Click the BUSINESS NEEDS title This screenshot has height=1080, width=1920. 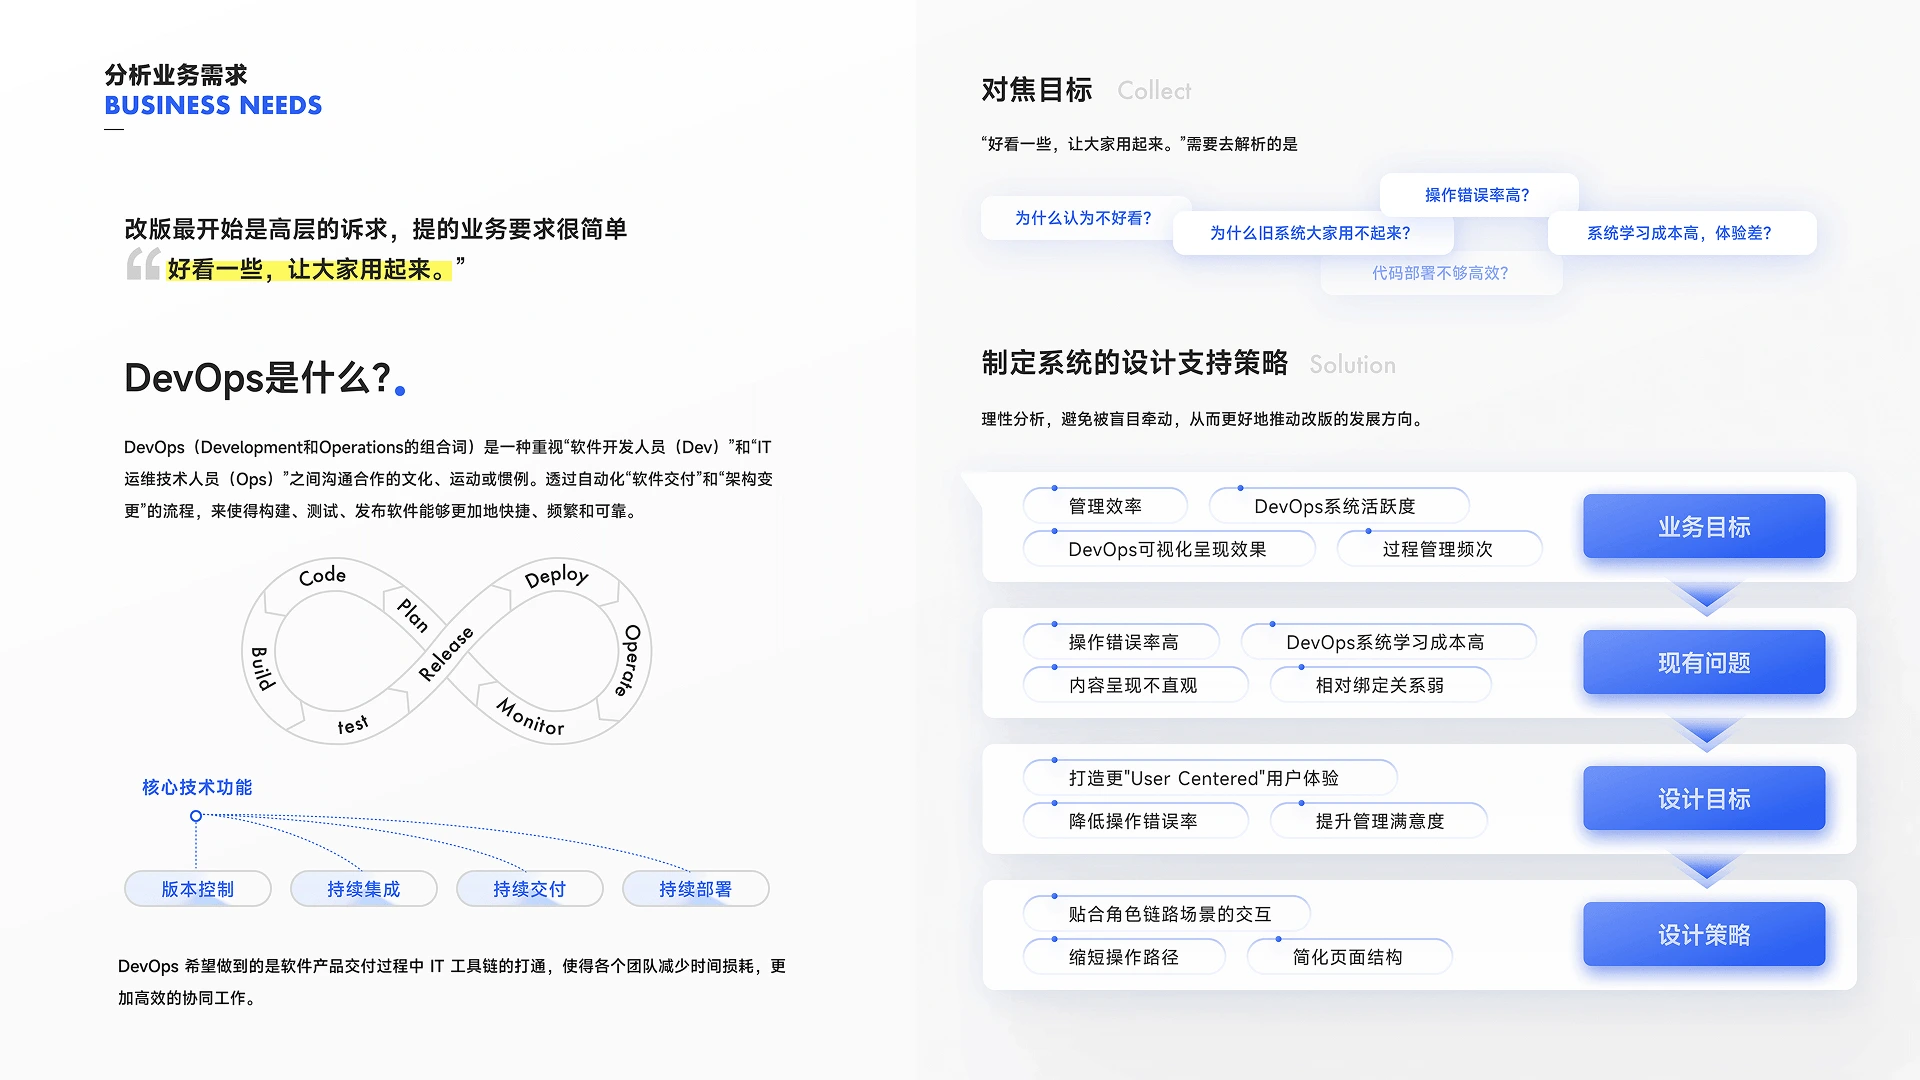[x=213, y=105]
